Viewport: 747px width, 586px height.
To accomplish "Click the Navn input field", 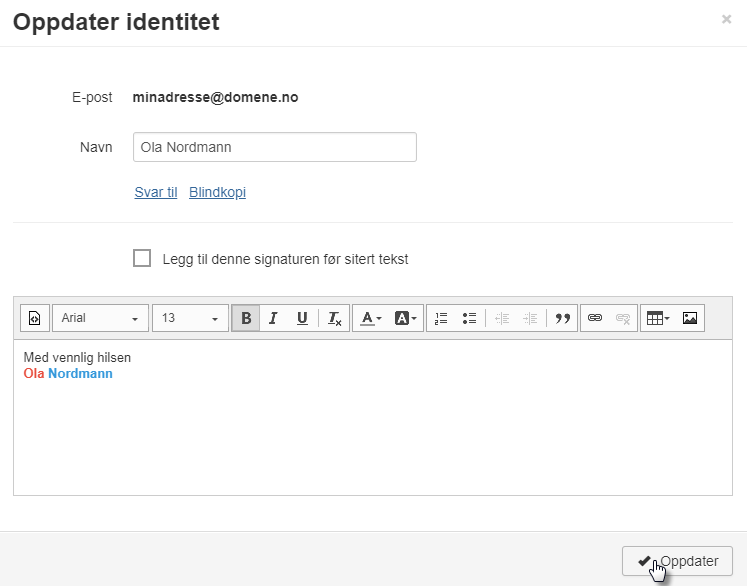I will [x=275, y=147].
